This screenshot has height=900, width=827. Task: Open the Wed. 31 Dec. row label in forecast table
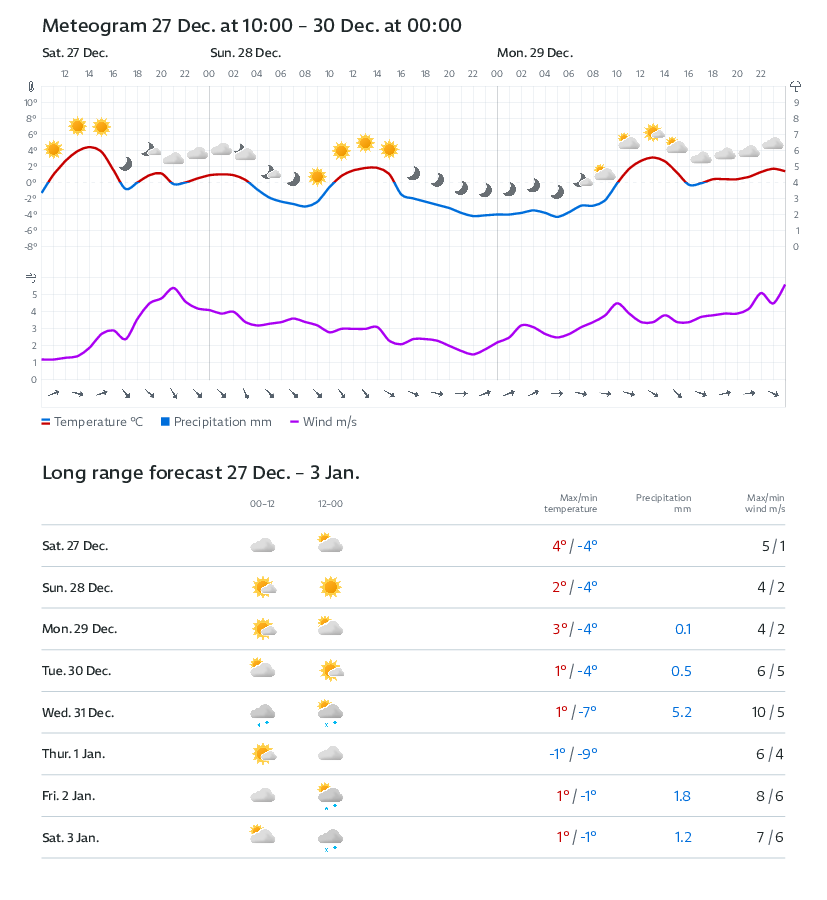click(x=78, y=713)
